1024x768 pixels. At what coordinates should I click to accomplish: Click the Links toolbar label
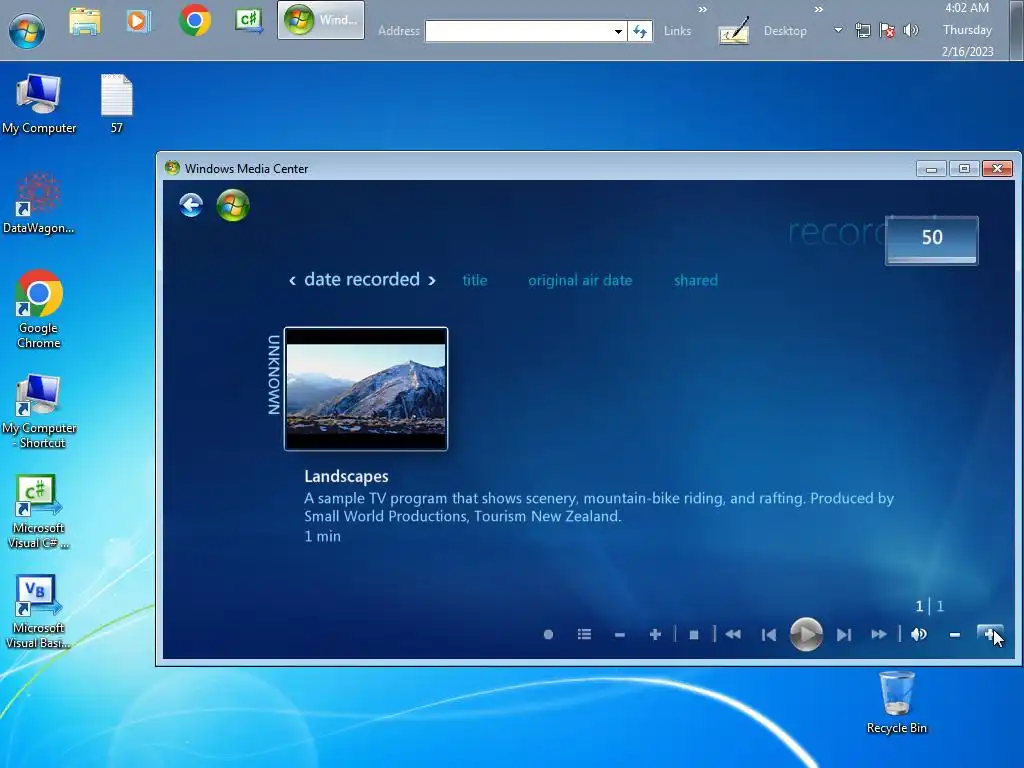(677, 31)
